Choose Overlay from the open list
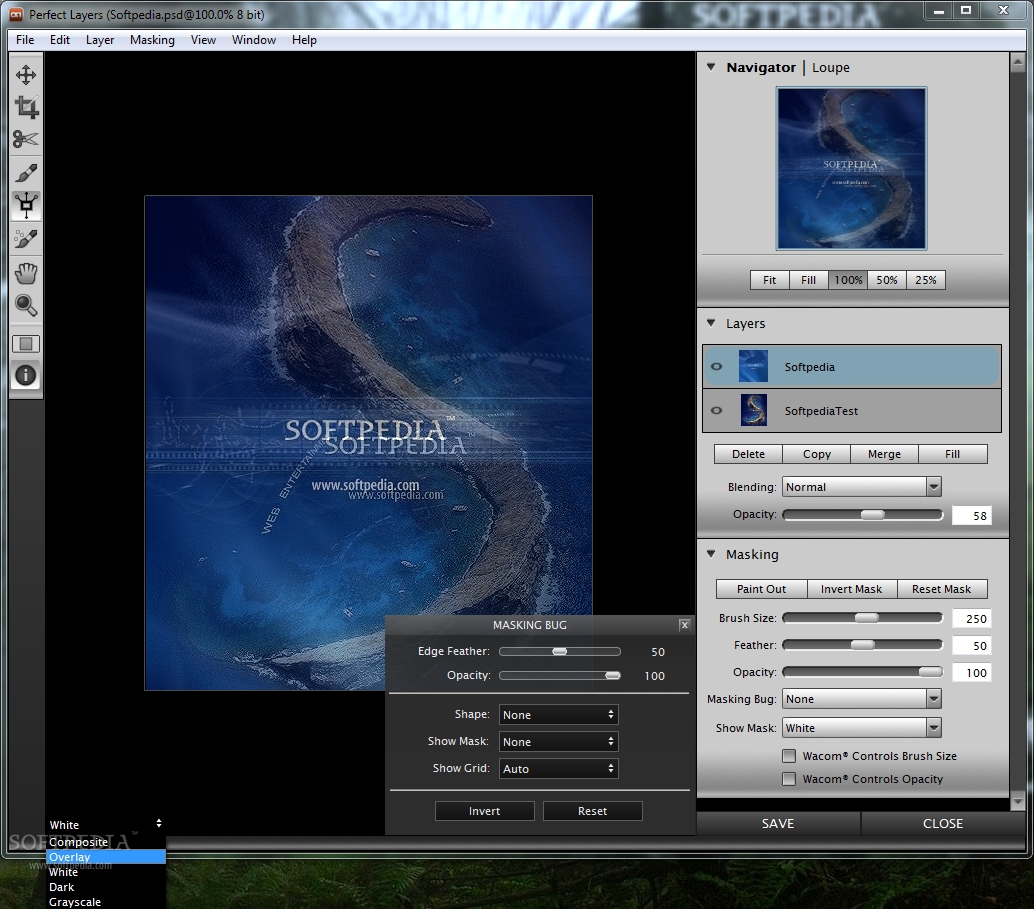The width and height of the screenshot is (1034, 909). coord(106,857)
